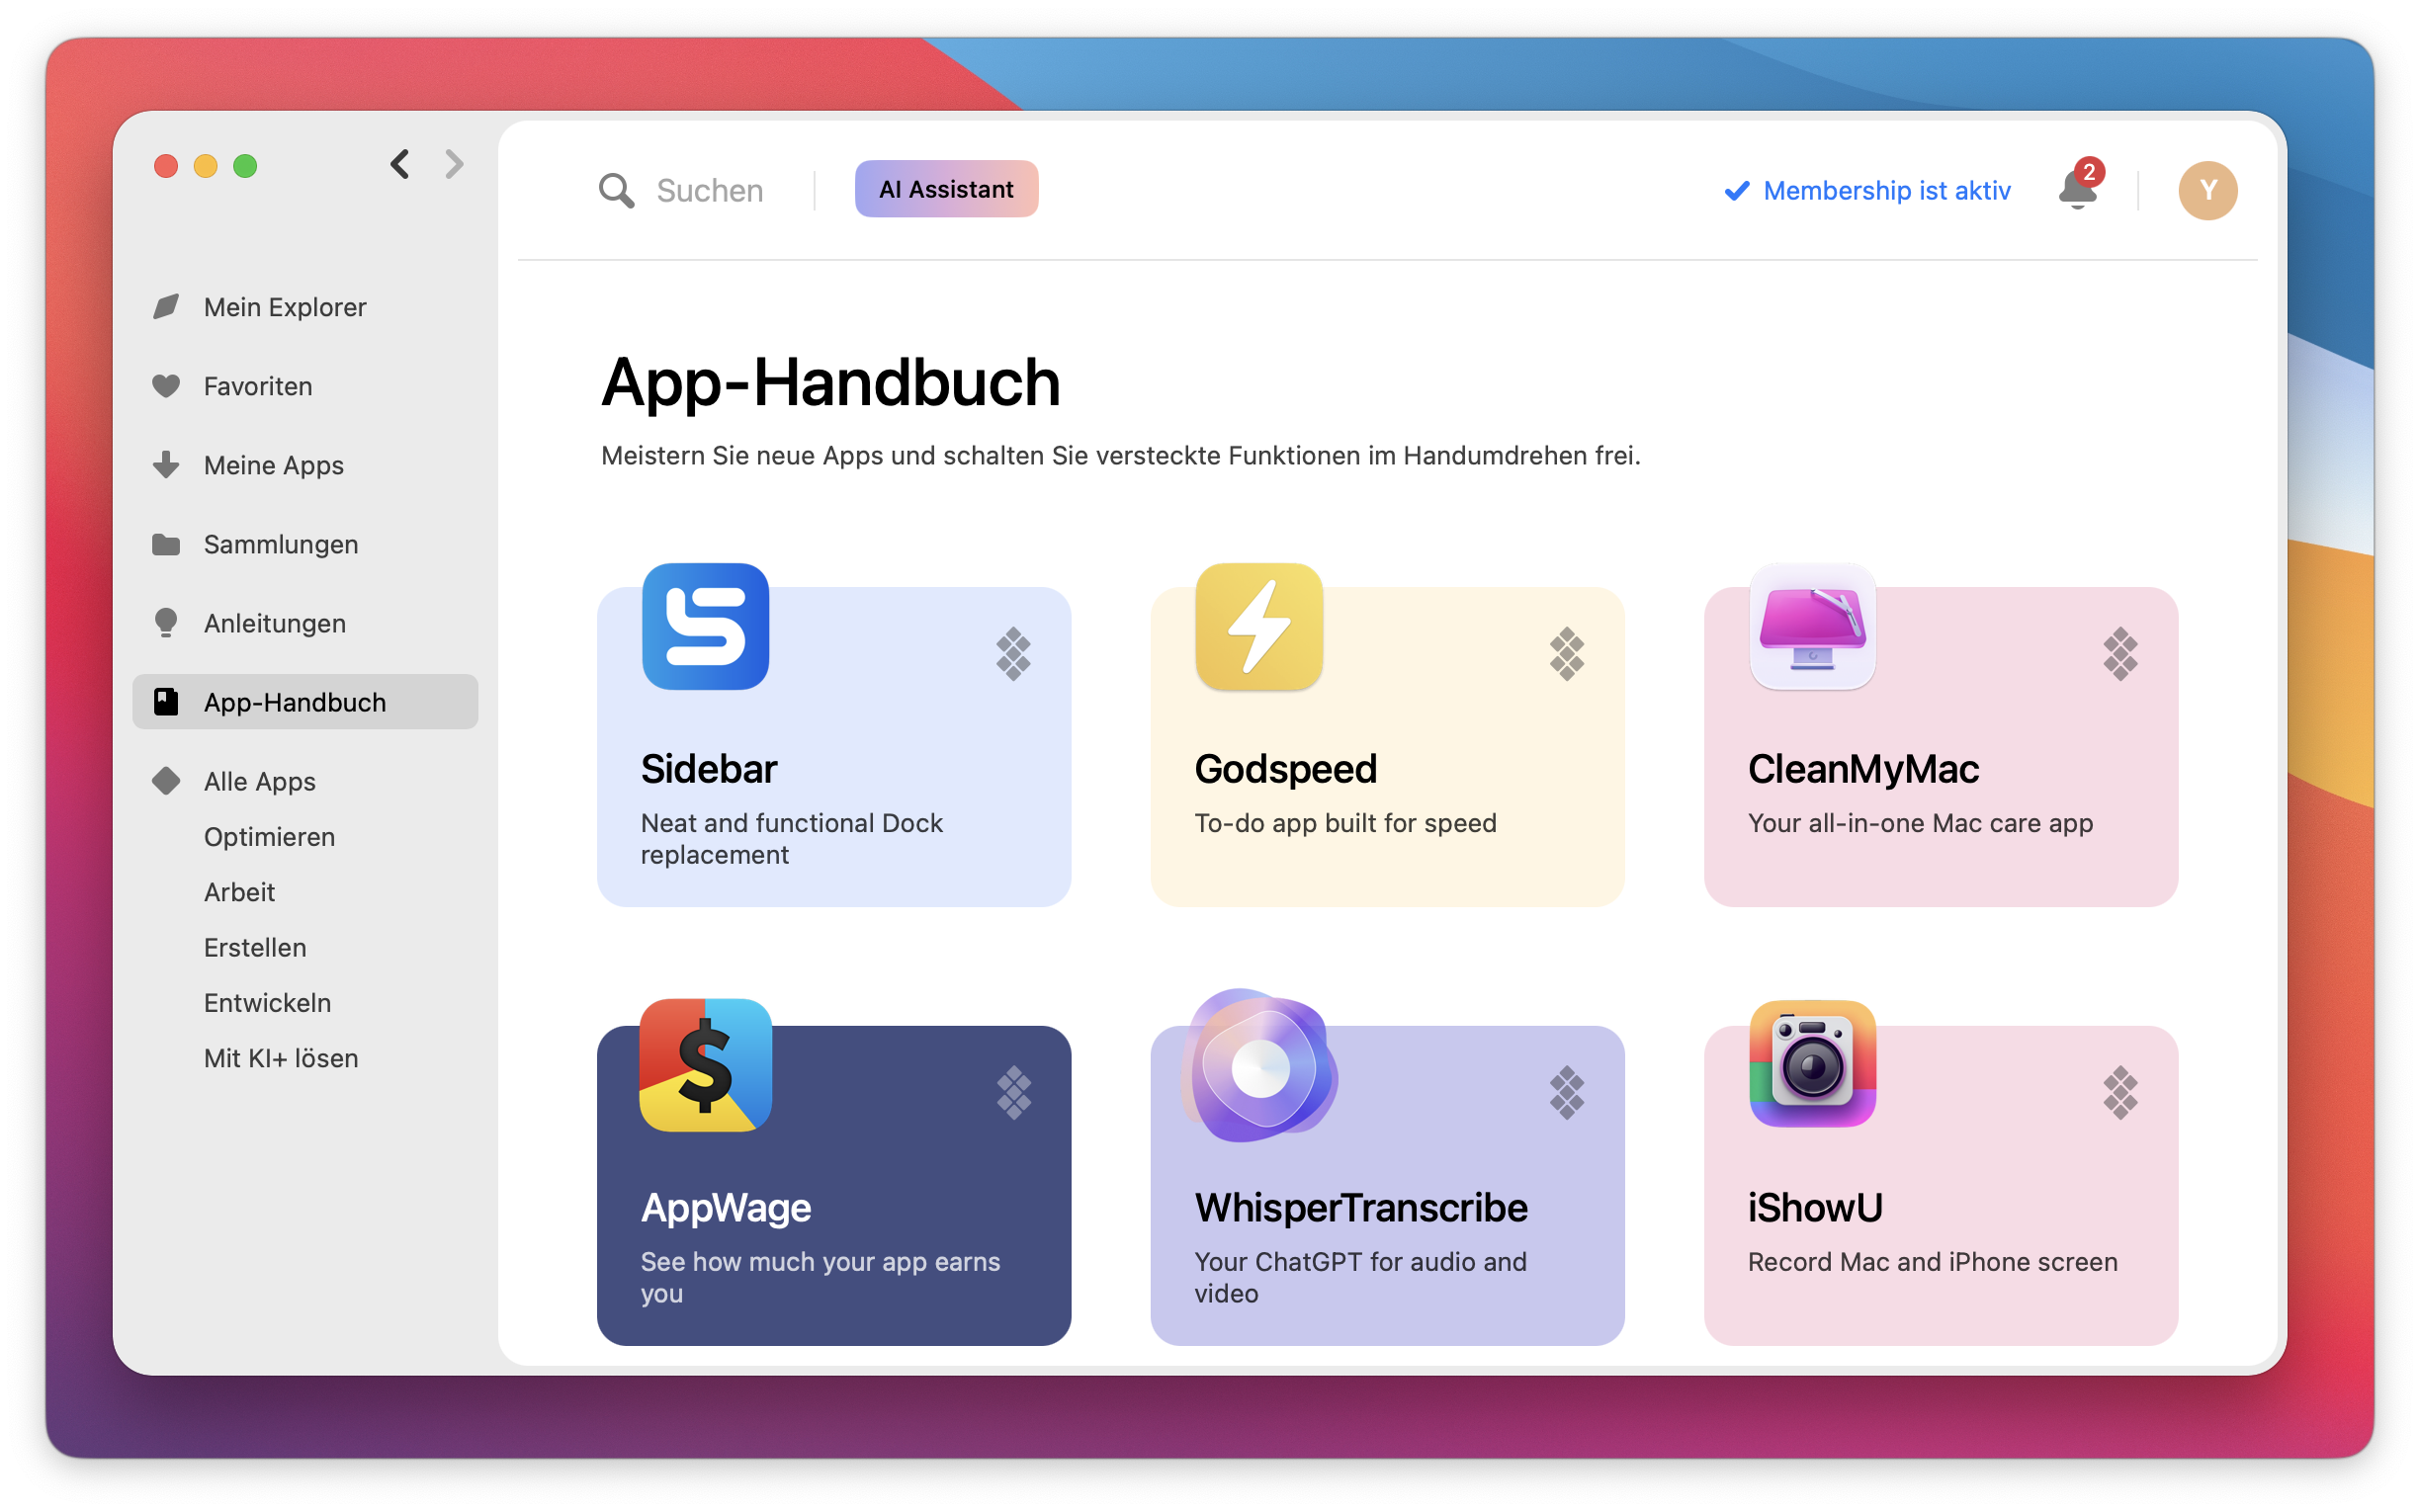Go forward with the right chevron
Viewport: 2420px width, 1512px height.
point(454,164)
